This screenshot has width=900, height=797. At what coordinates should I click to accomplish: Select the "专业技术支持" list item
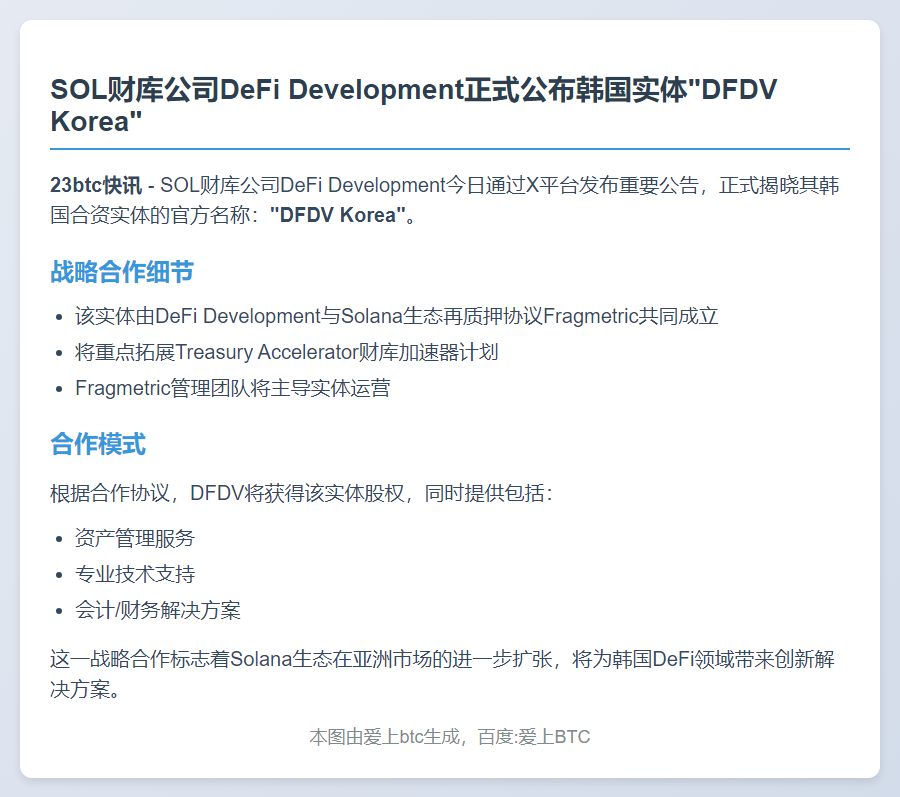tap(133, 574)
